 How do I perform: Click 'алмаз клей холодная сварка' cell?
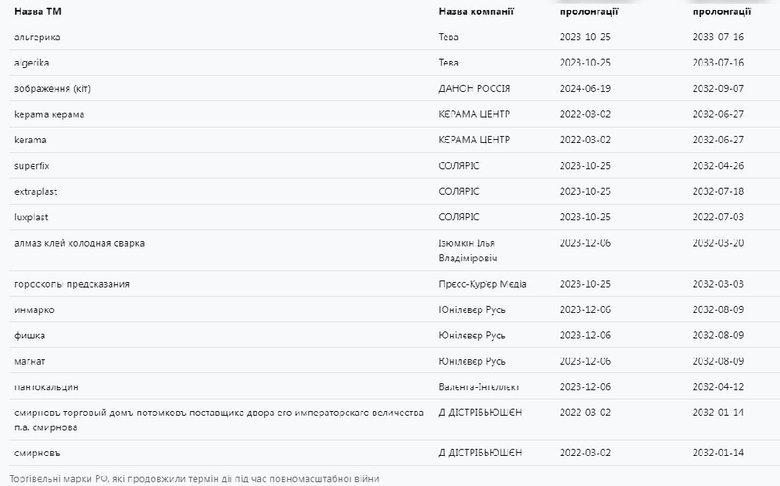pos(79,243)
